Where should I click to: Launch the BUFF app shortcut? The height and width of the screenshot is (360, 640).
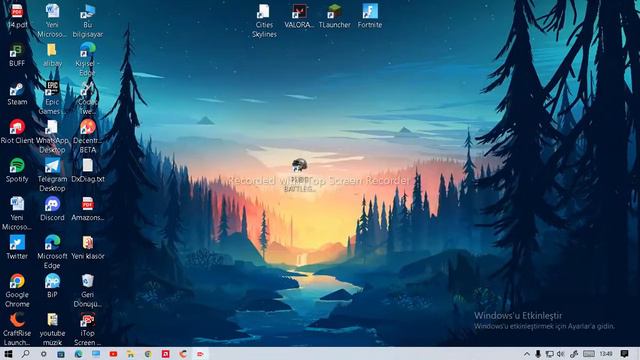tap(17, 56)
